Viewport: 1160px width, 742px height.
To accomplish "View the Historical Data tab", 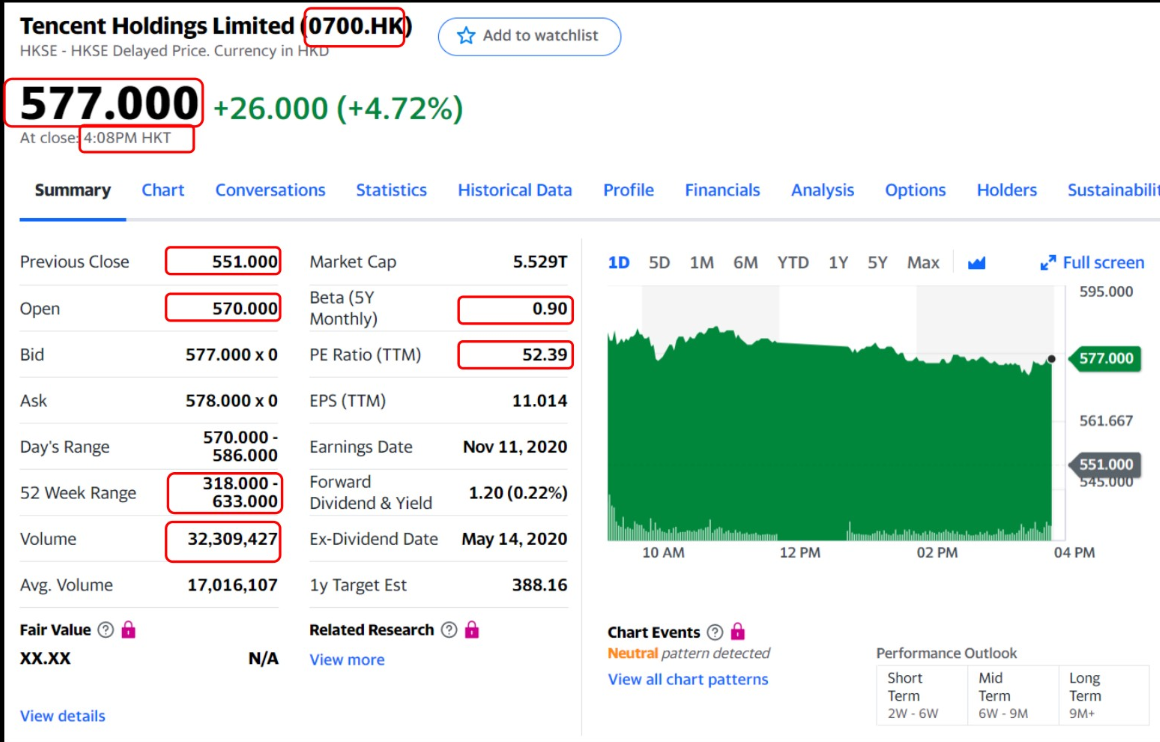I will click(x=515, y=190).
